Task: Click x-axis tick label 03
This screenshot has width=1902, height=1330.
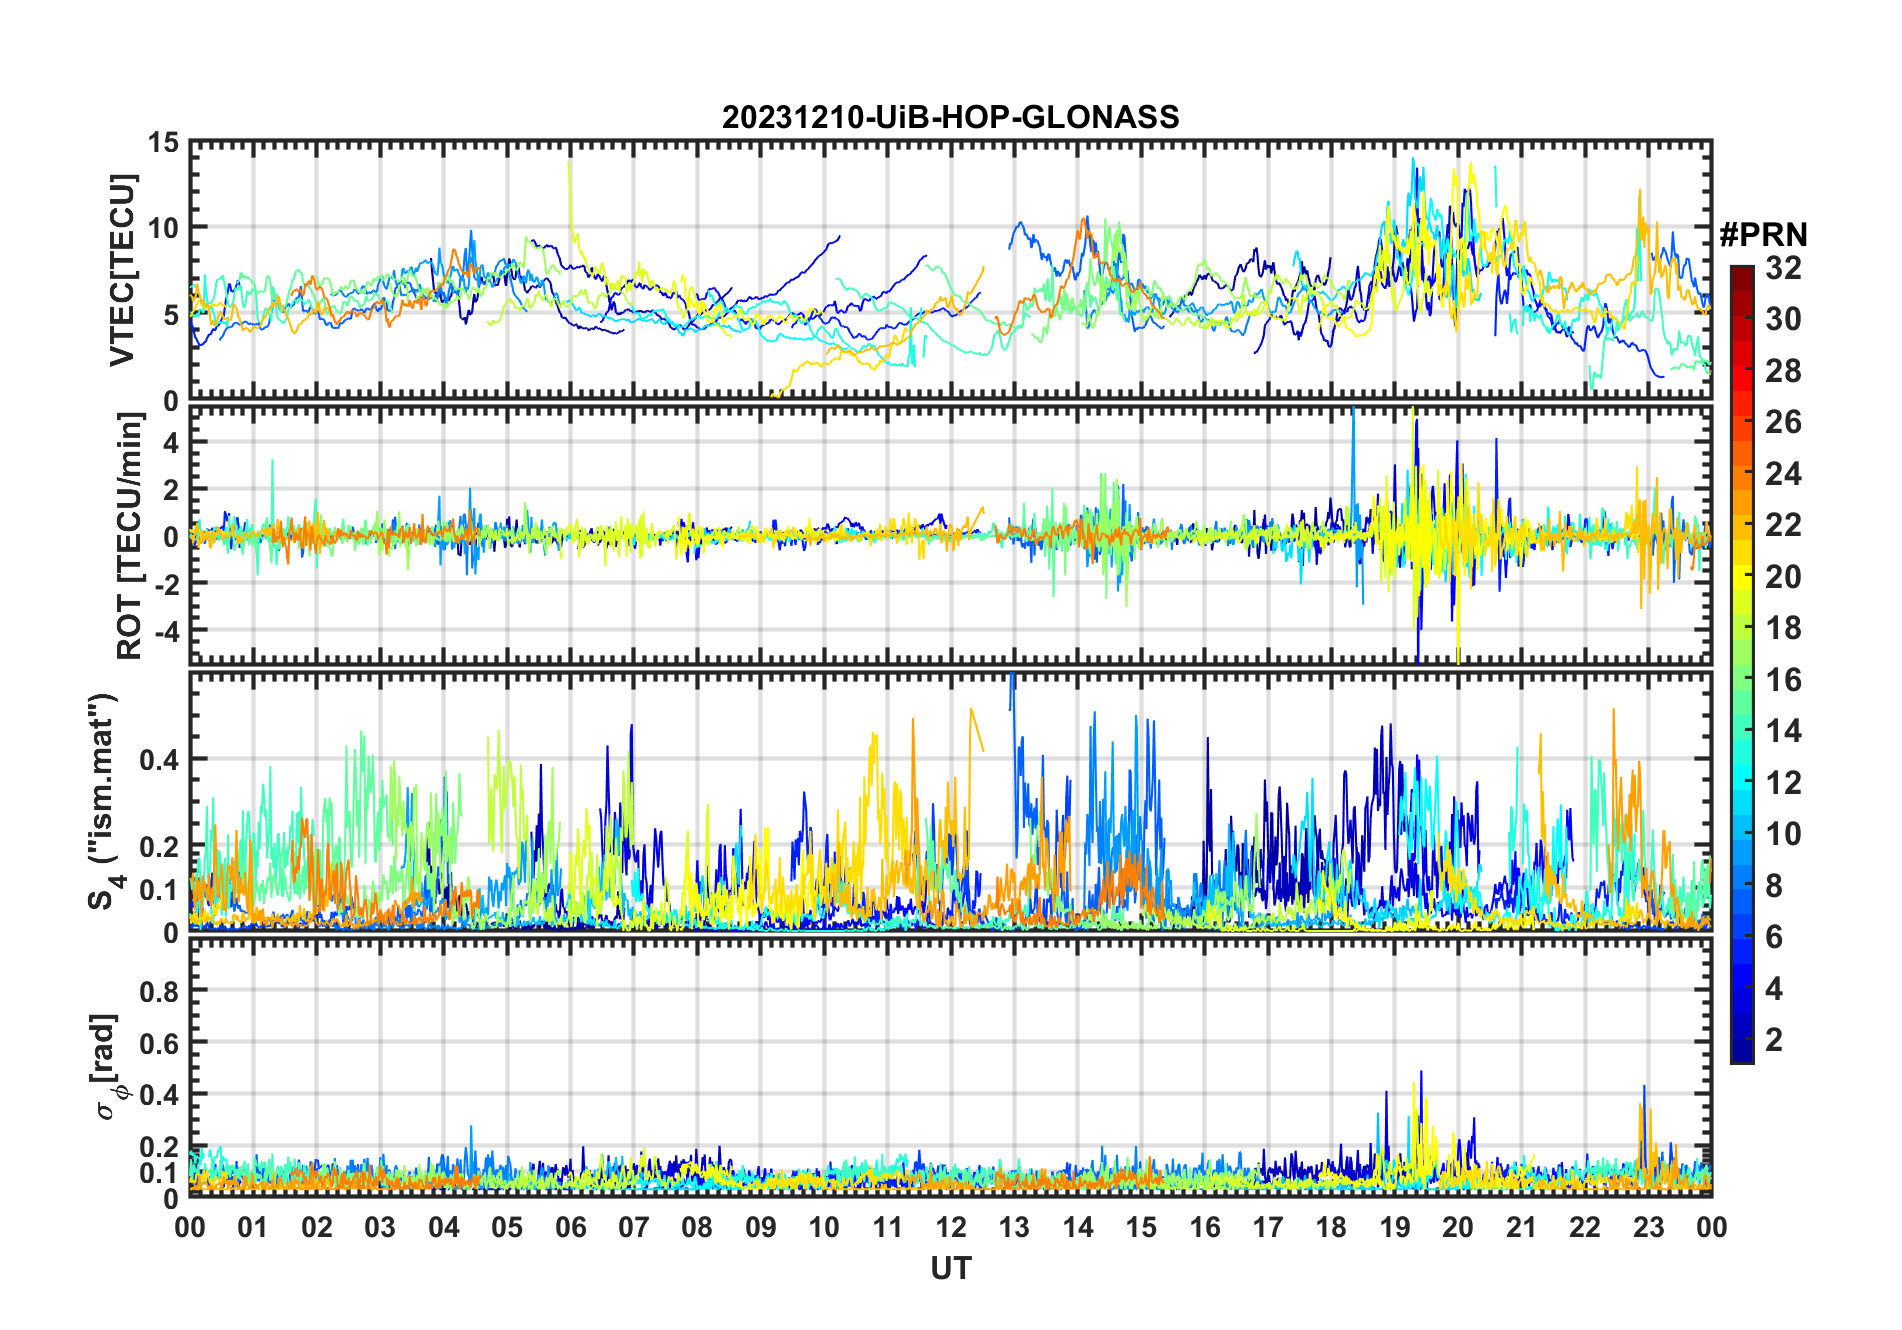Action: coord(380,1227)
